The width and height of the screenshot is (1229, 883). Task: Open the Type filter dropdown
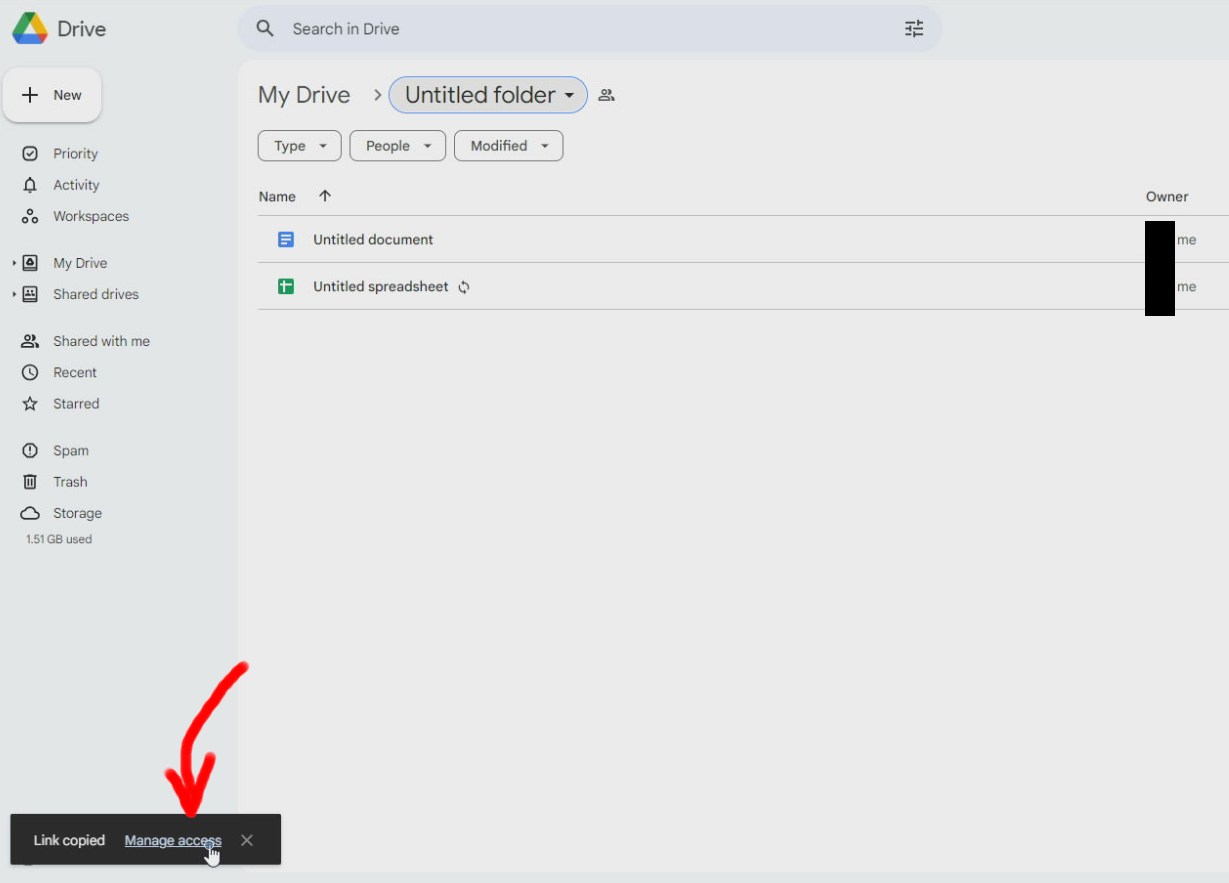click(x=299, y=146)
